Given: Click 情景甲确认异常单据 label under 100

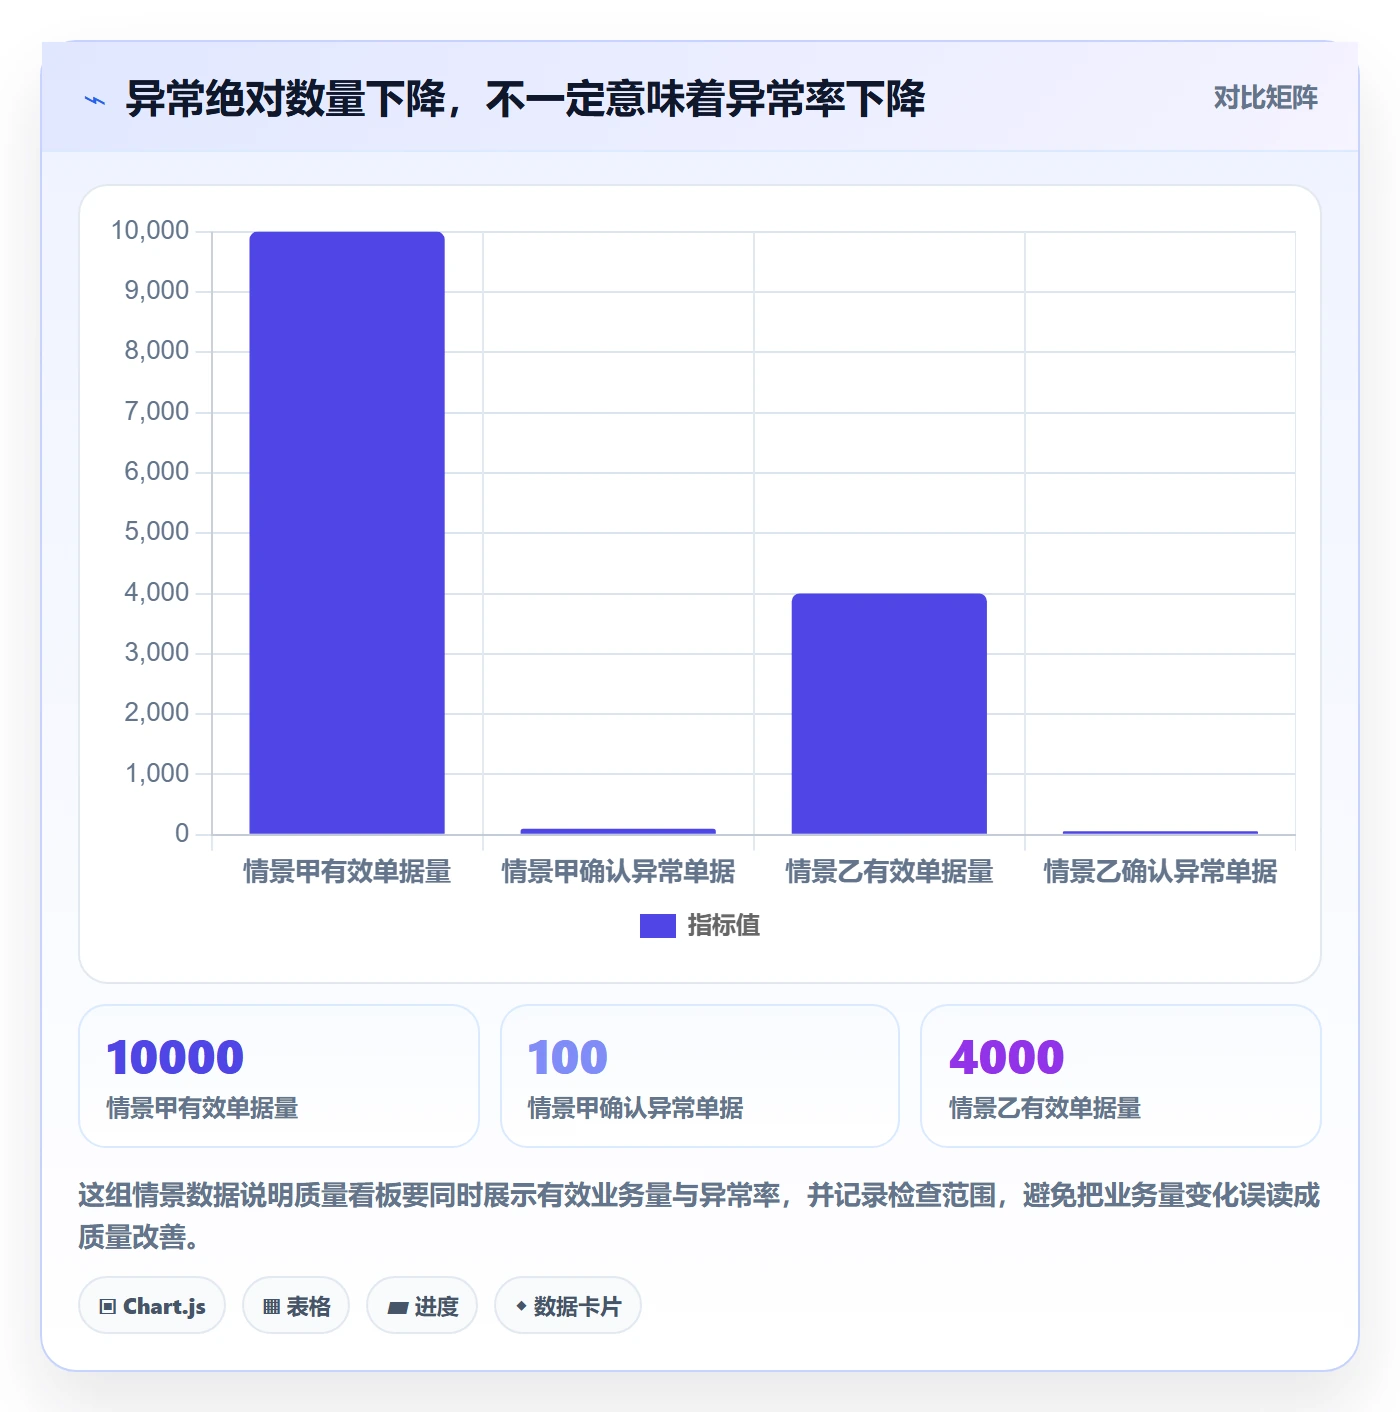Looking at the screenshot, I should click(x=636, y=1108).
